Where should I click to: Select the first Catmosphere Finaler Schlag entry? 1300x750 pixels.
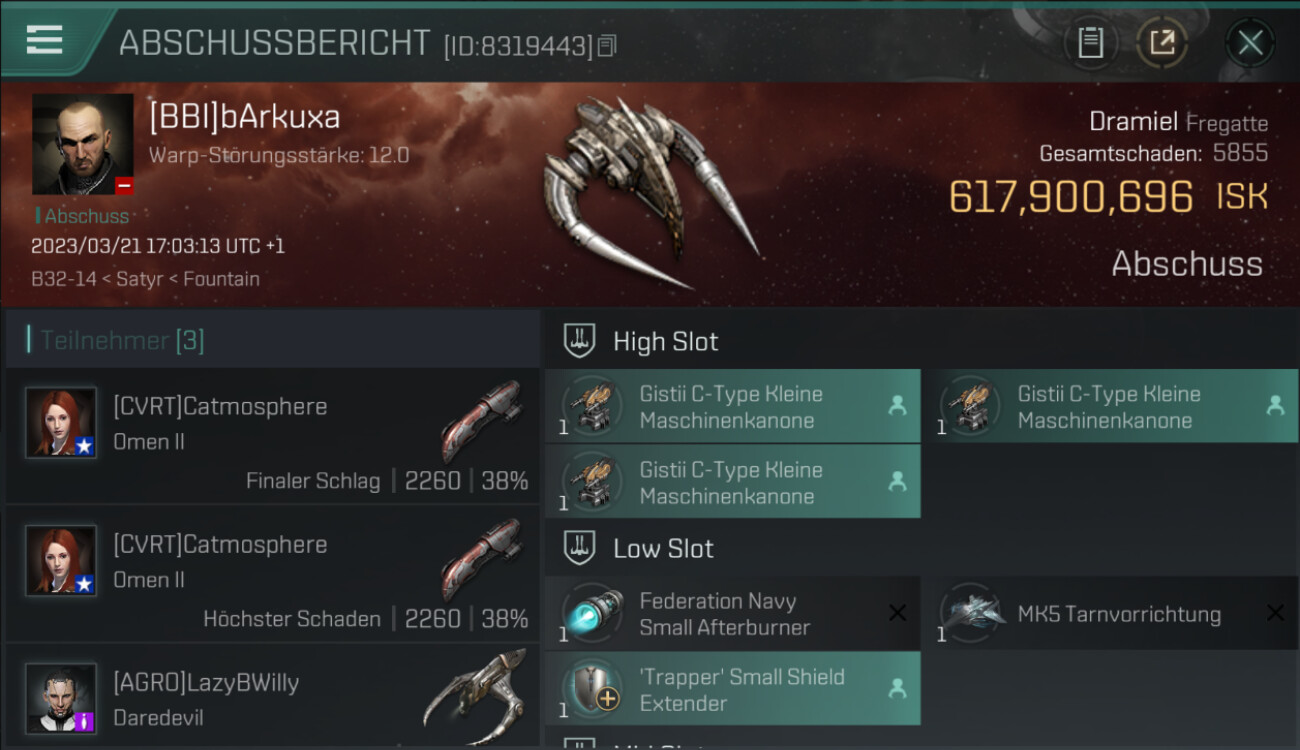(272, 435)
